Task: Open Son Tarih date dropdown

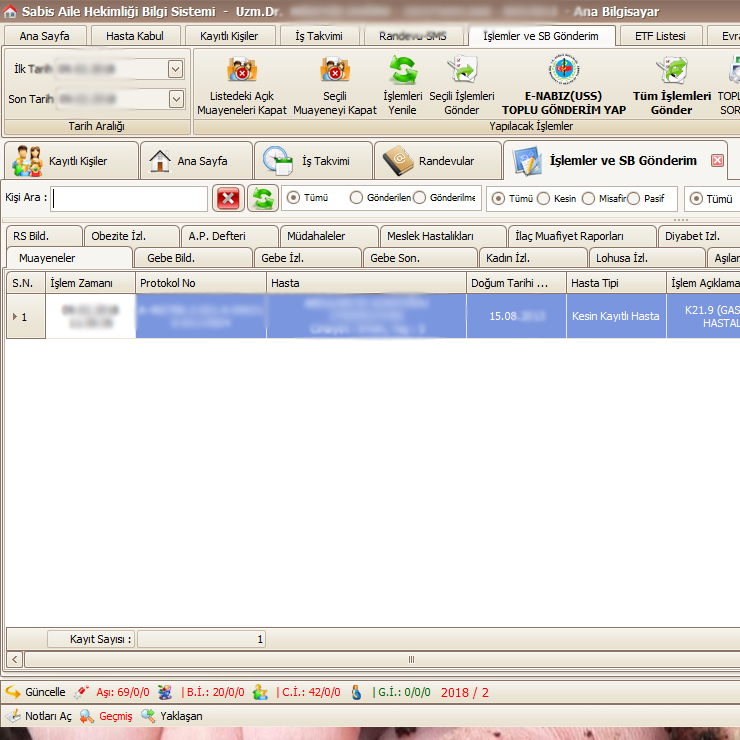Action: click(x=176, y=99)
